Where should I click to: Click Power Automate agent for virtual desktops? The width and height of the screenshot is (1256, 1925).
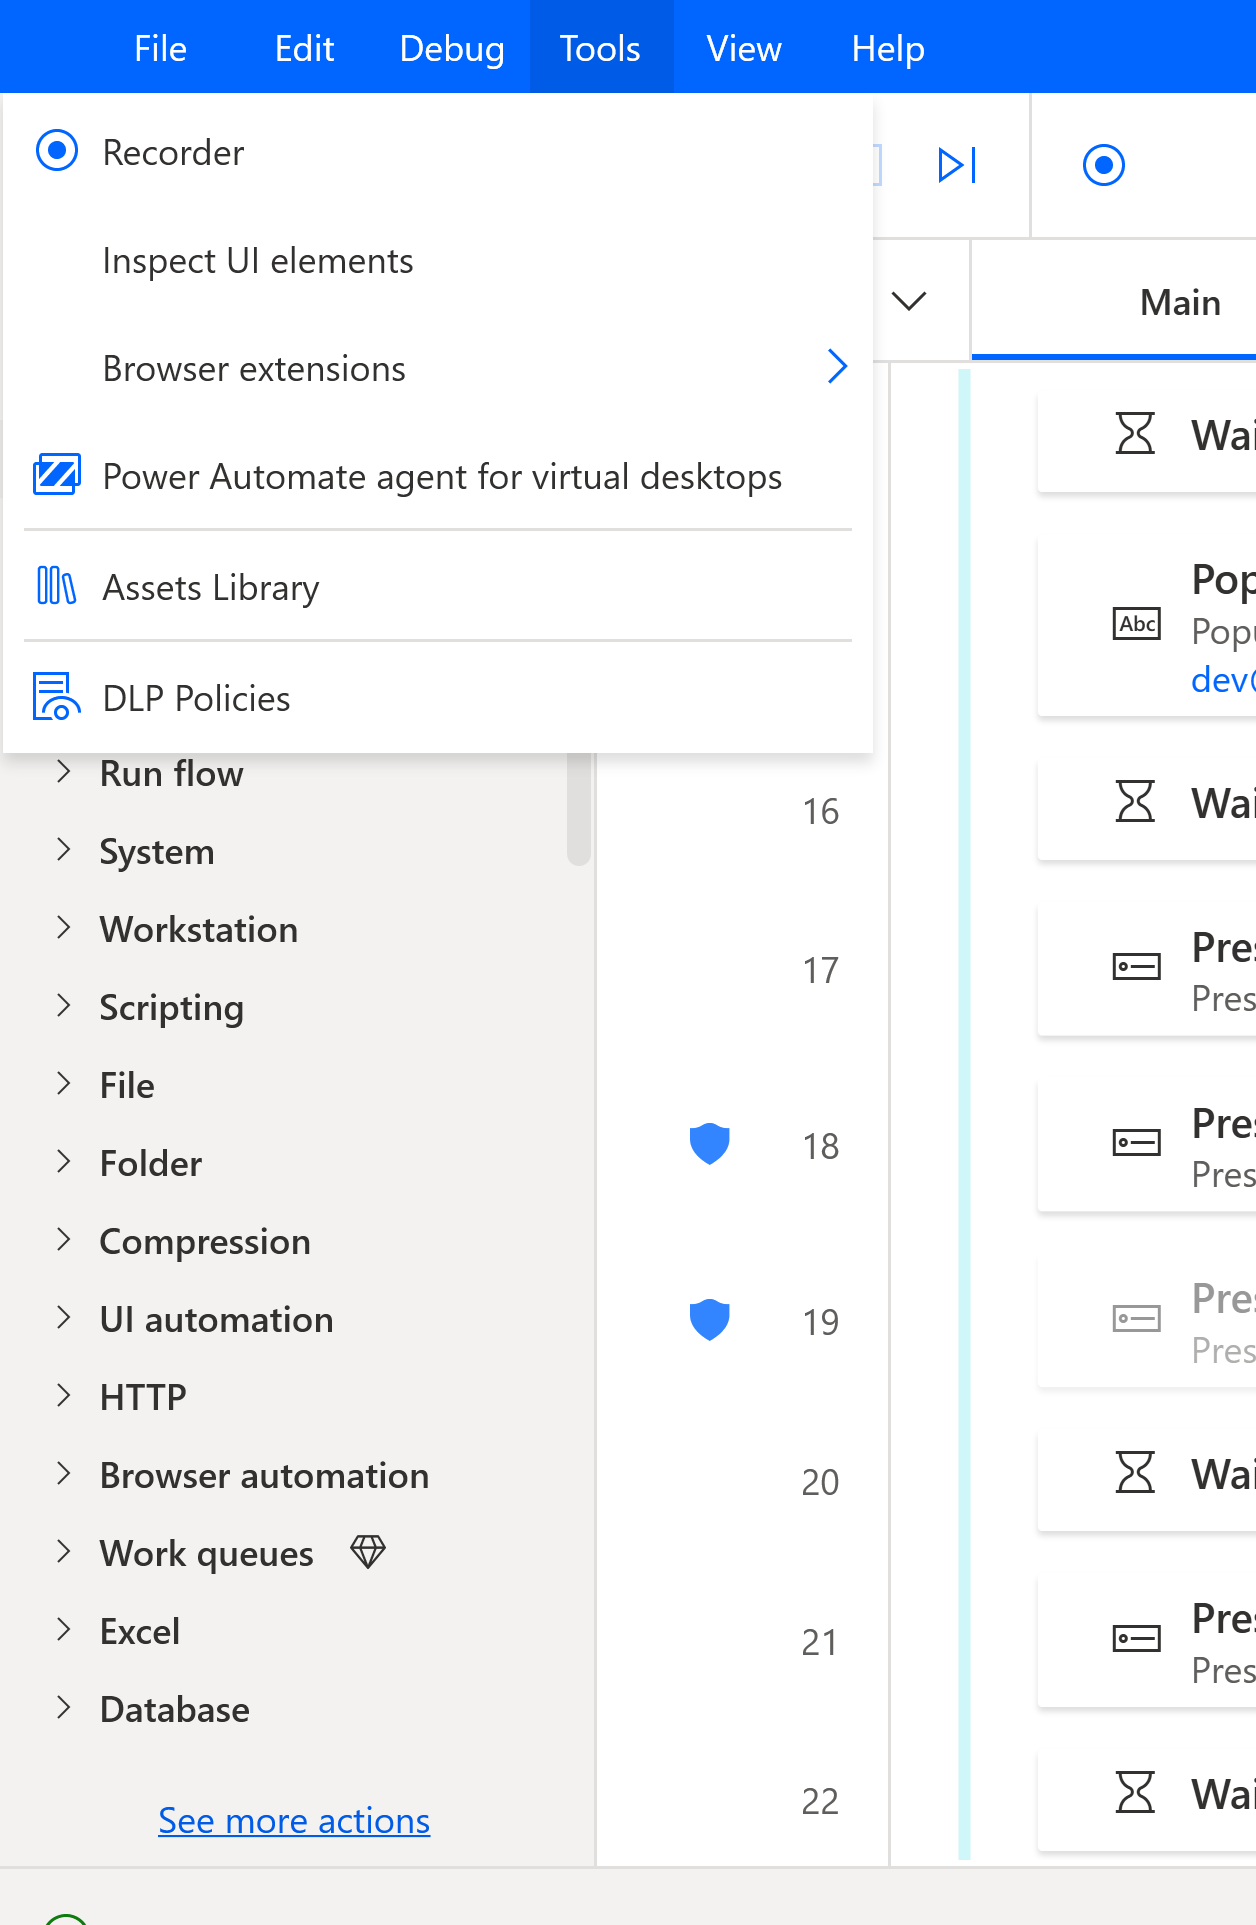pyautogui.click(x=438, y=476)
